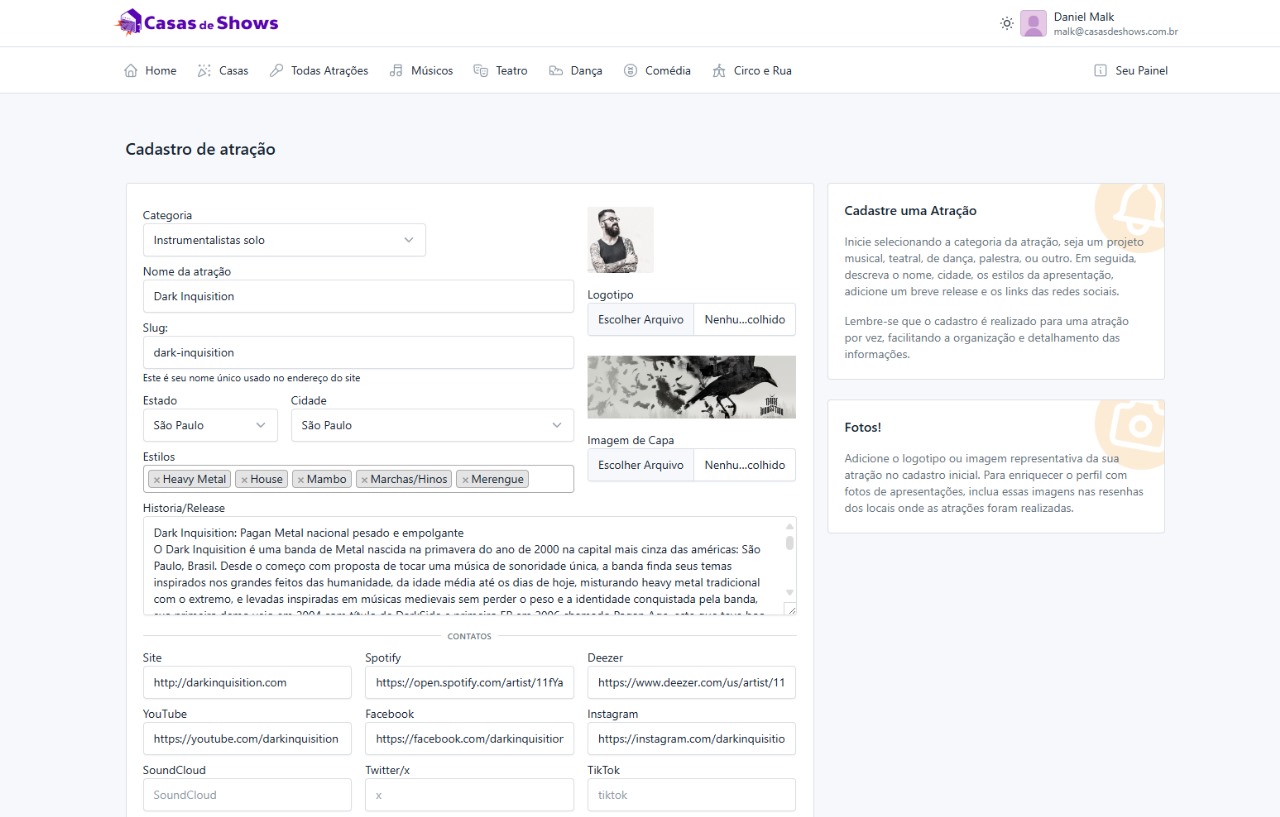Expand the Cidade dropdown
This screenshot has height=817, width=1280.
pos(432,425)
